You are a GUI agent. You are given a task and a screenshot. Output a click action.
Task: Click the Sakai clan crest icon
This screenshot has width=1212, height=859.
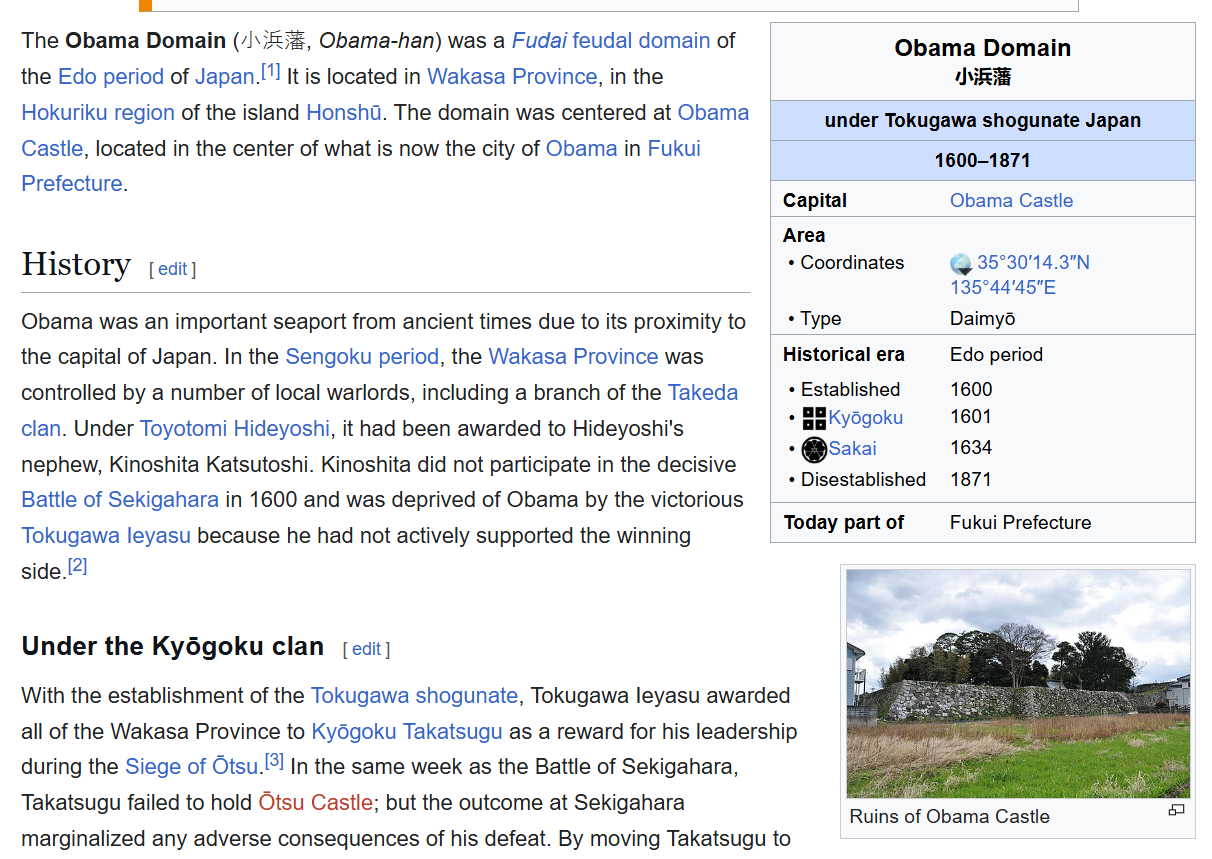814,449
